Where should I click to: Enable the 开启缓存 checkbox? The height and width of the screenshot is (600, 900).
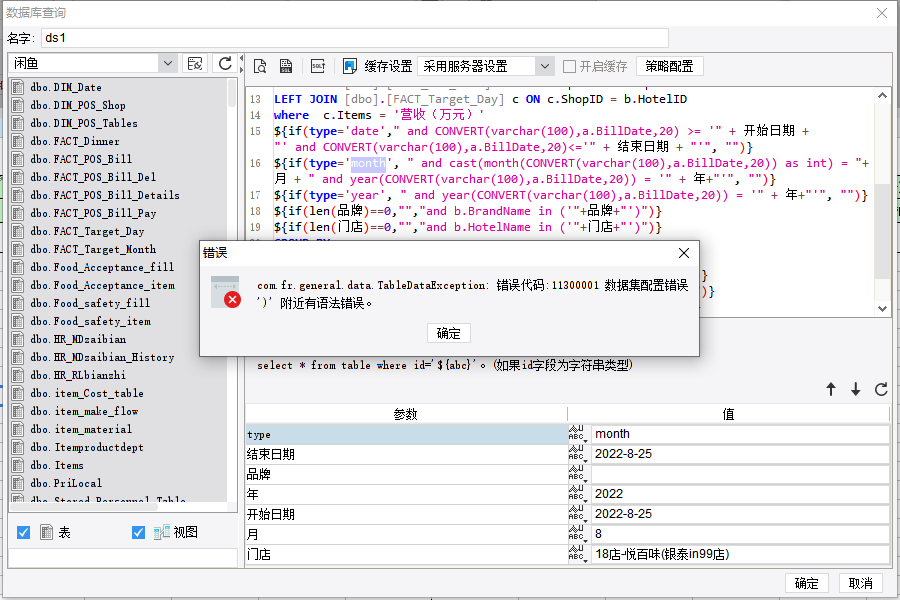pos(569,67)
